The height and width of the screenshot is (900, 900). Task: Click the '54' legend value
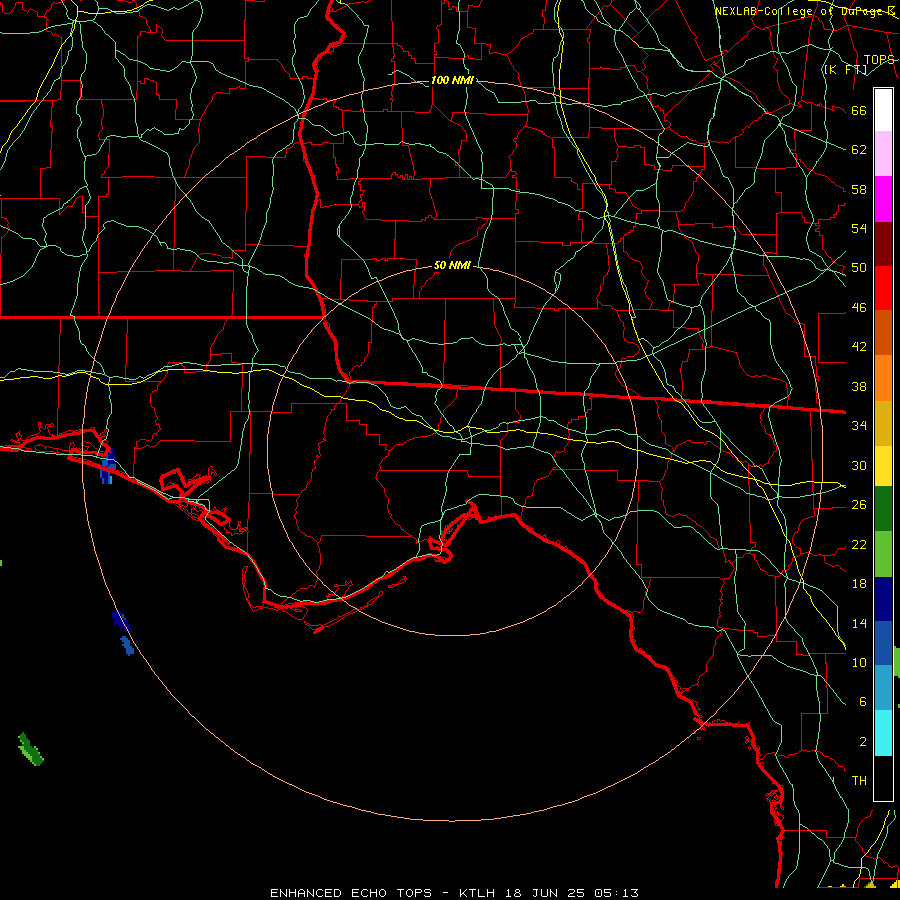click(859, 228)
